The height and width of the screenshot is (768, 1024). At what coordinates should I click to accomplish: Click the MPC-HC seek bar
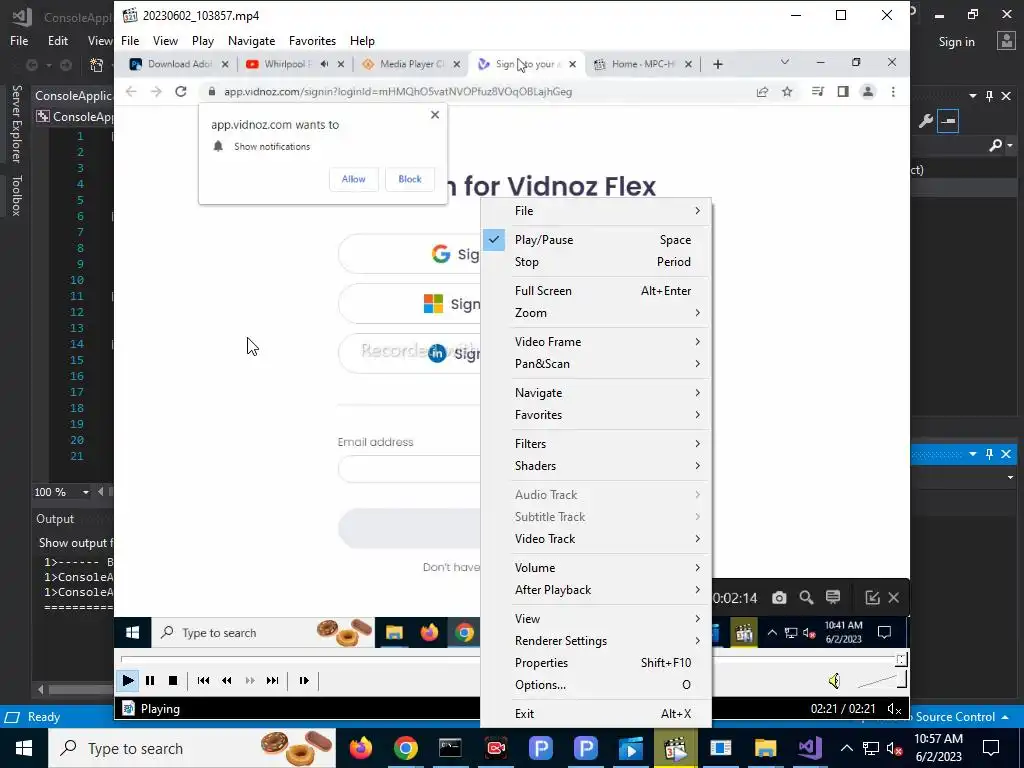(511, 659)
